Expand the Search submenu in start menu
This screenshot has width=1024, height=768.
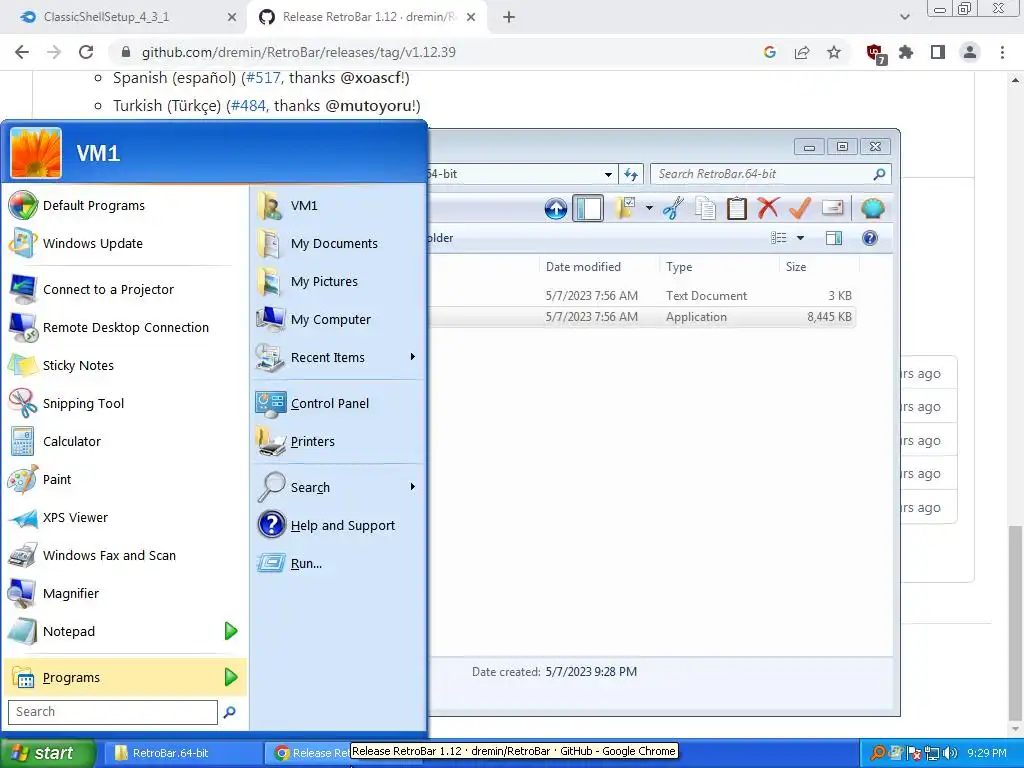tap(338, 487)
